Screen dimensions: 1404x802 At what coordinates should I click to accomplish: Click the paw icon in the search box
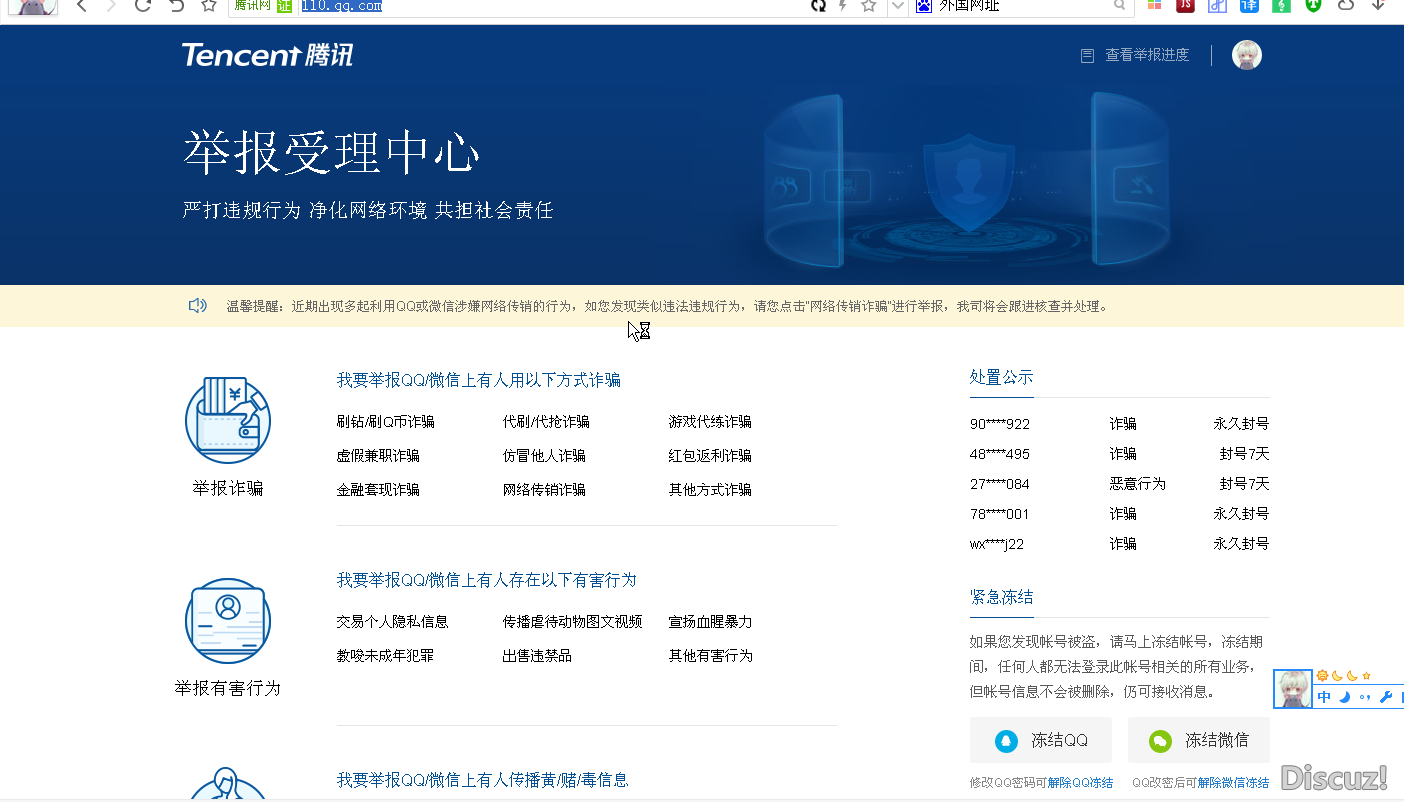[x=923, y=6]
